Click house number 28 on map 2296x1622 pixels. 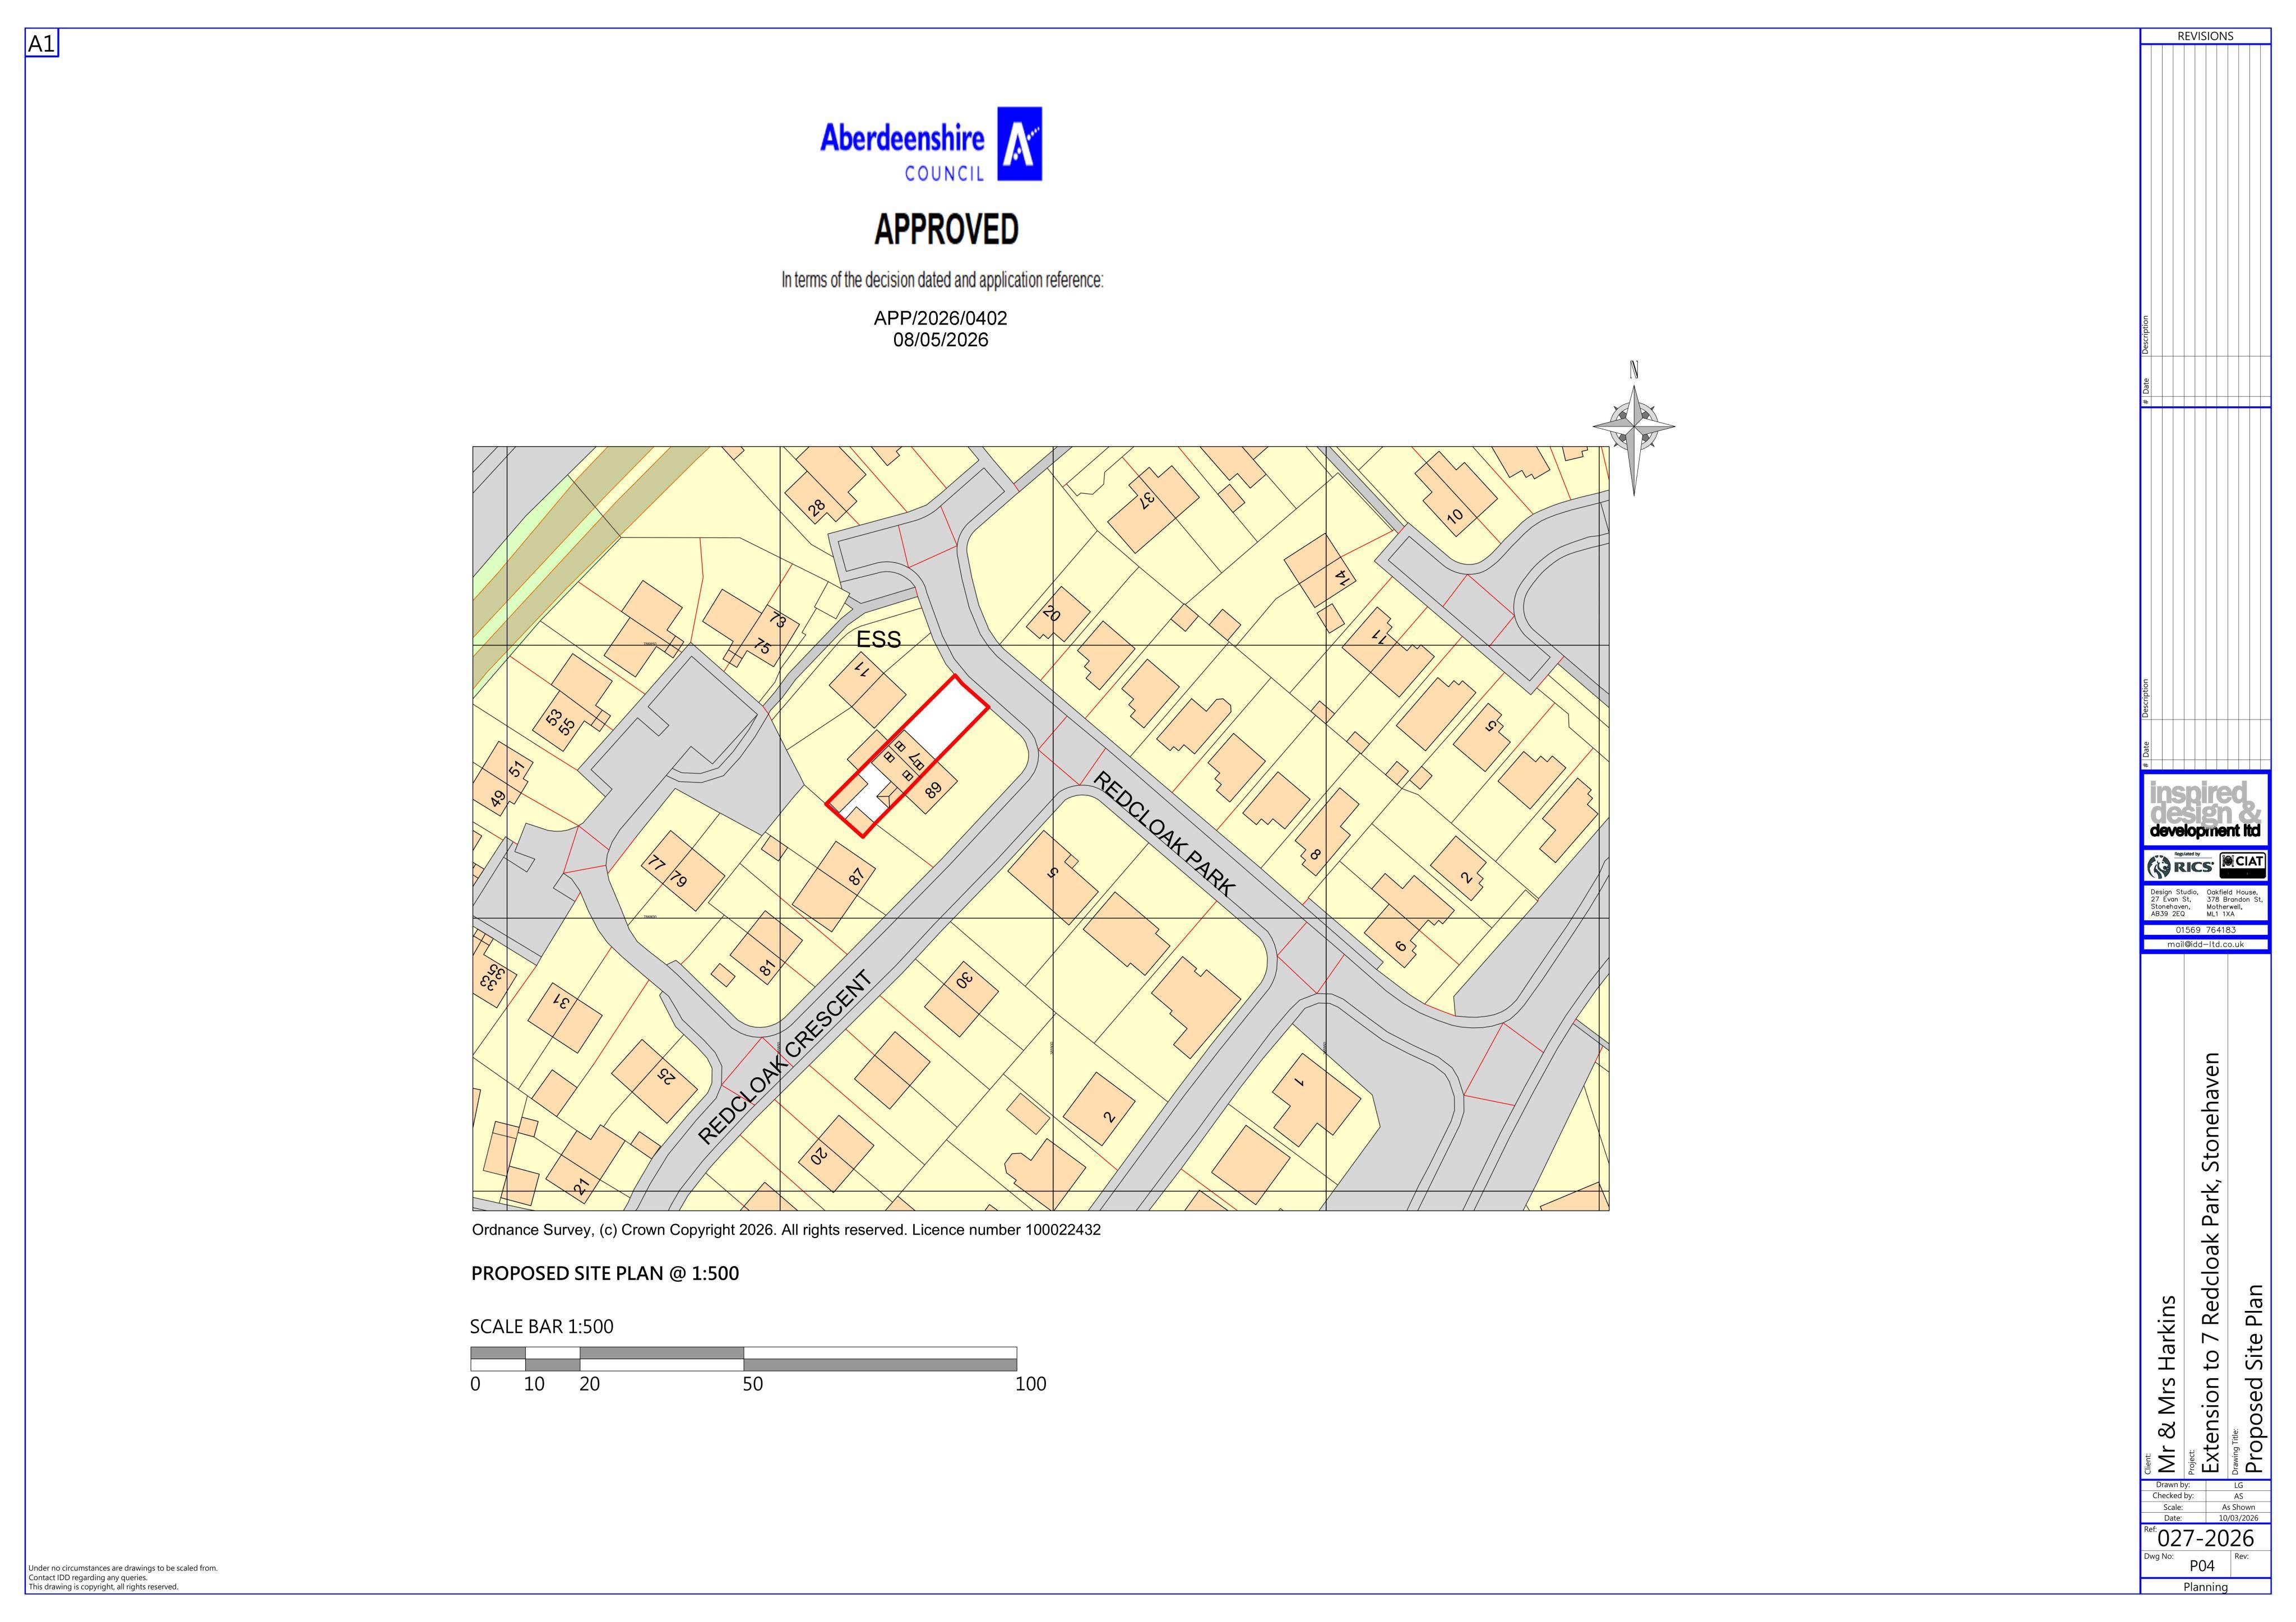[817, 508]
